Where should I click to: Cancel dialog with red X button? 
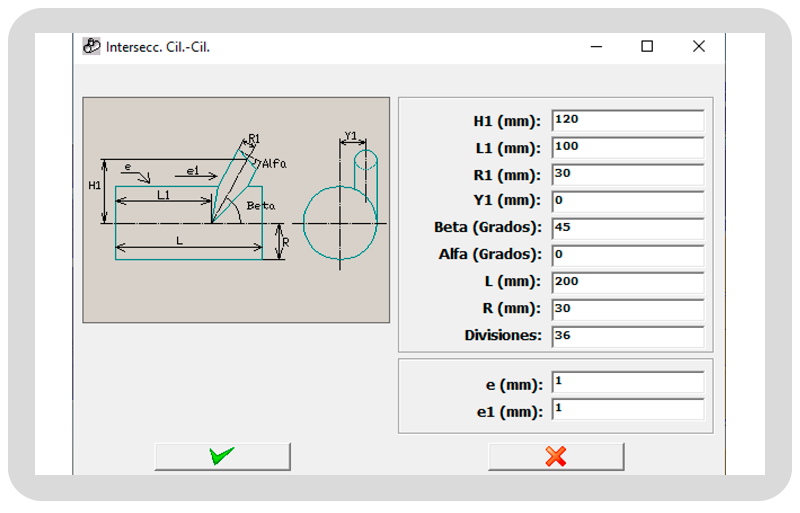tap(556, 456)
